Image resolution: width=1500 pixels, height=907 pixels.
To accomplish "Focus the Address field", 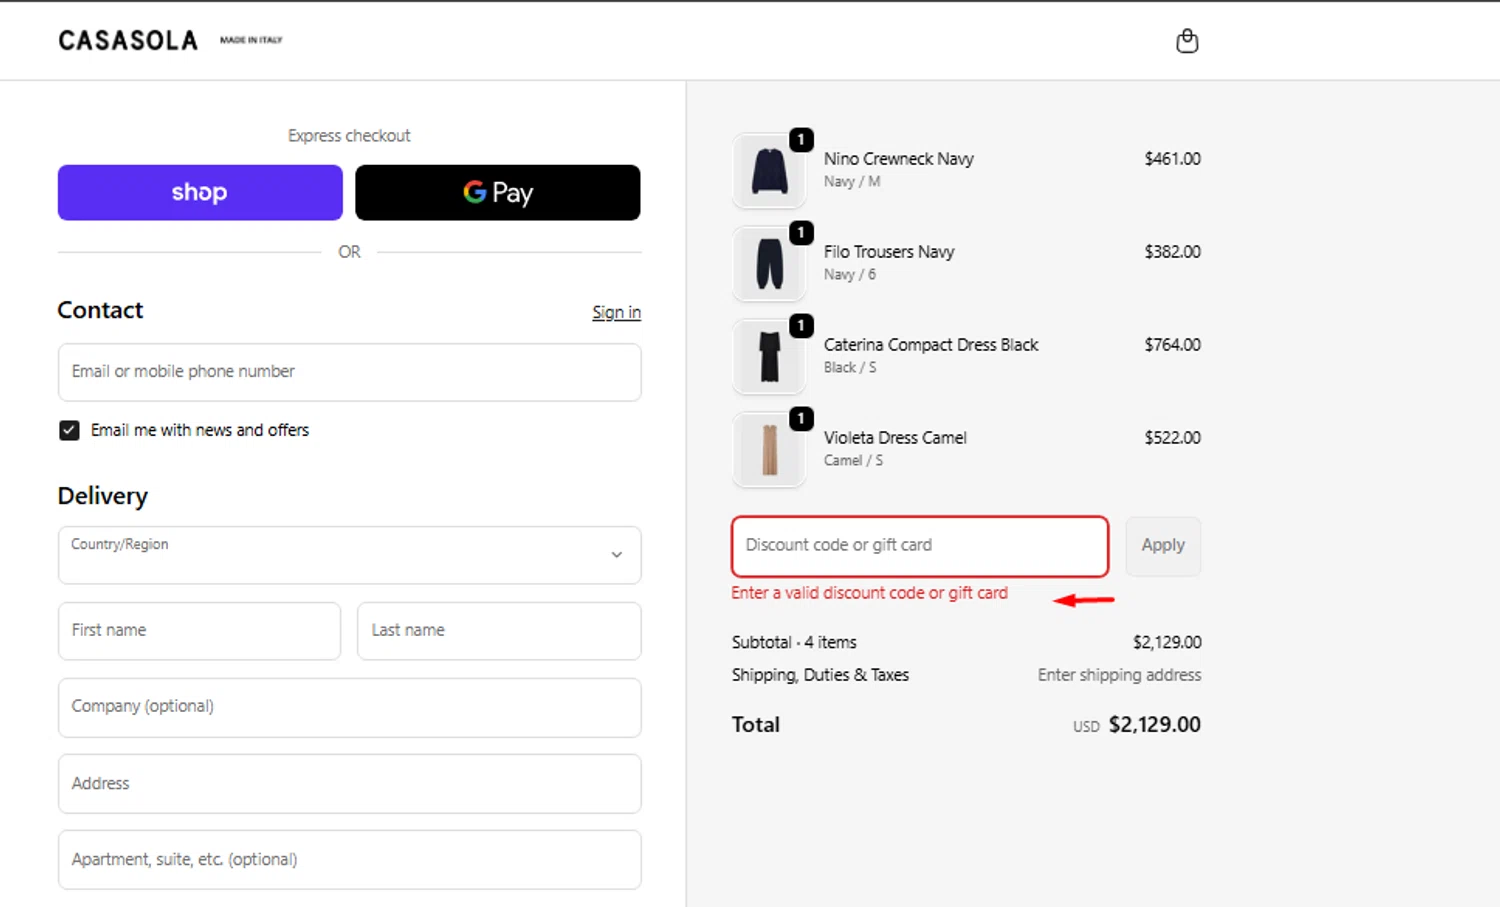I will click(350, 783).
